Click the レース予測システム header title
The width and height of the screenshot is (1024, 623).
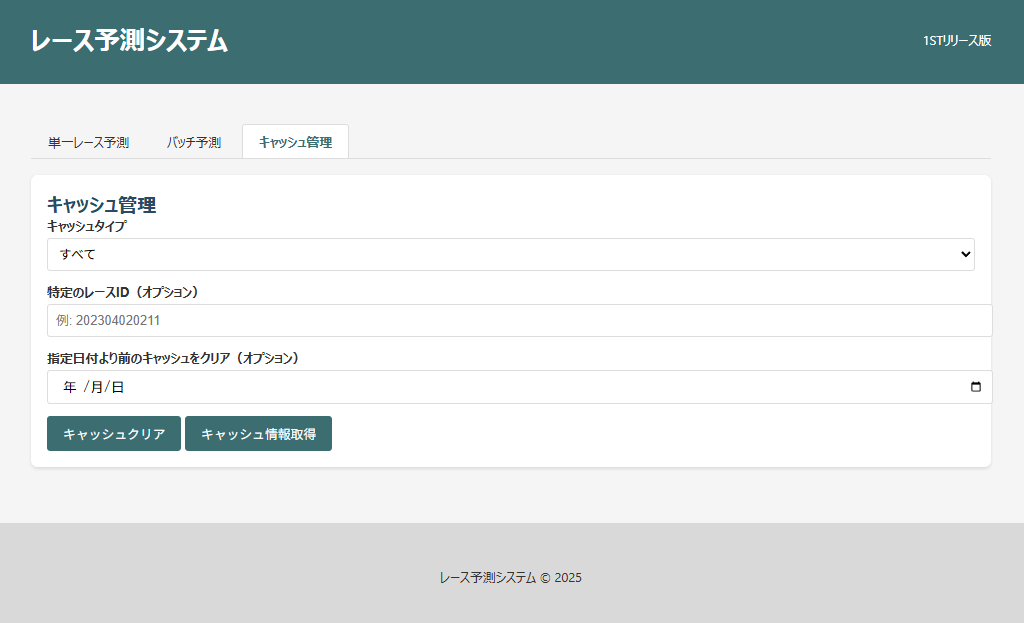[129, 41]
